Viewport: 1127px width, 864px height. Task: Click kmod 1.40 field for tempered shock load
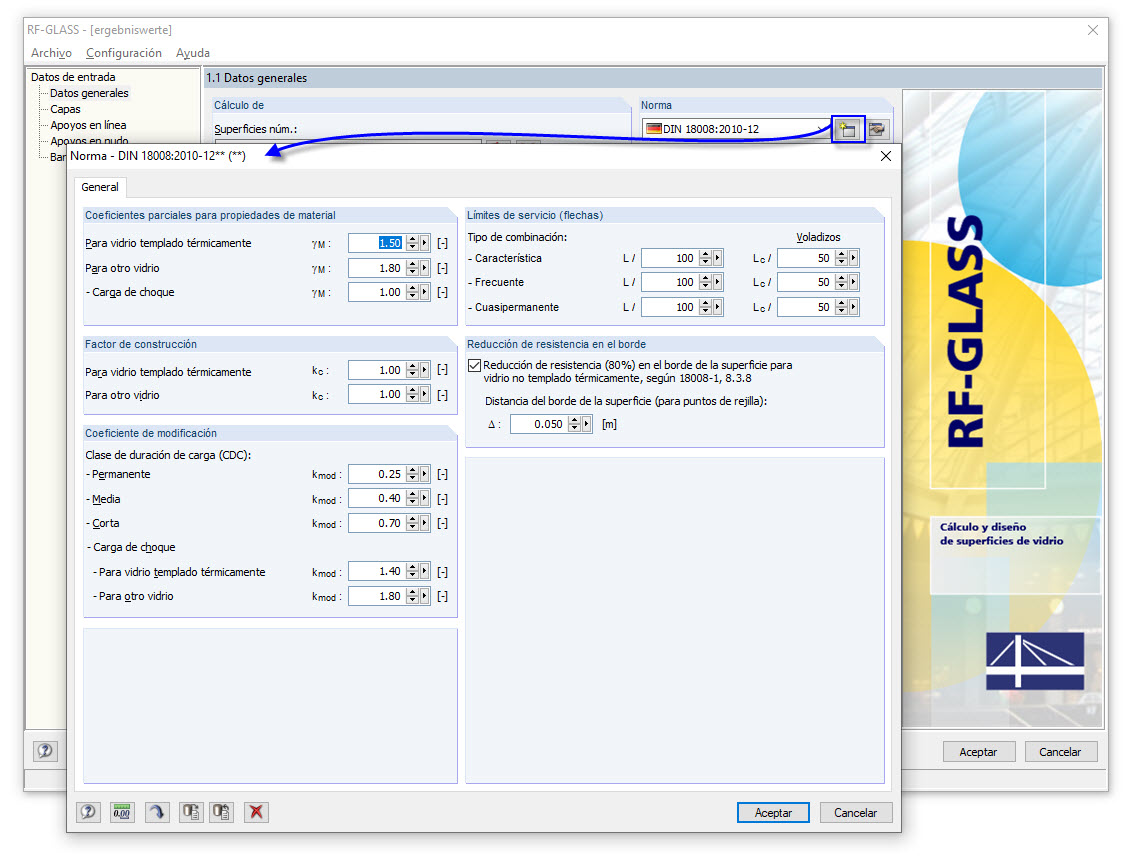coord(377,572)
